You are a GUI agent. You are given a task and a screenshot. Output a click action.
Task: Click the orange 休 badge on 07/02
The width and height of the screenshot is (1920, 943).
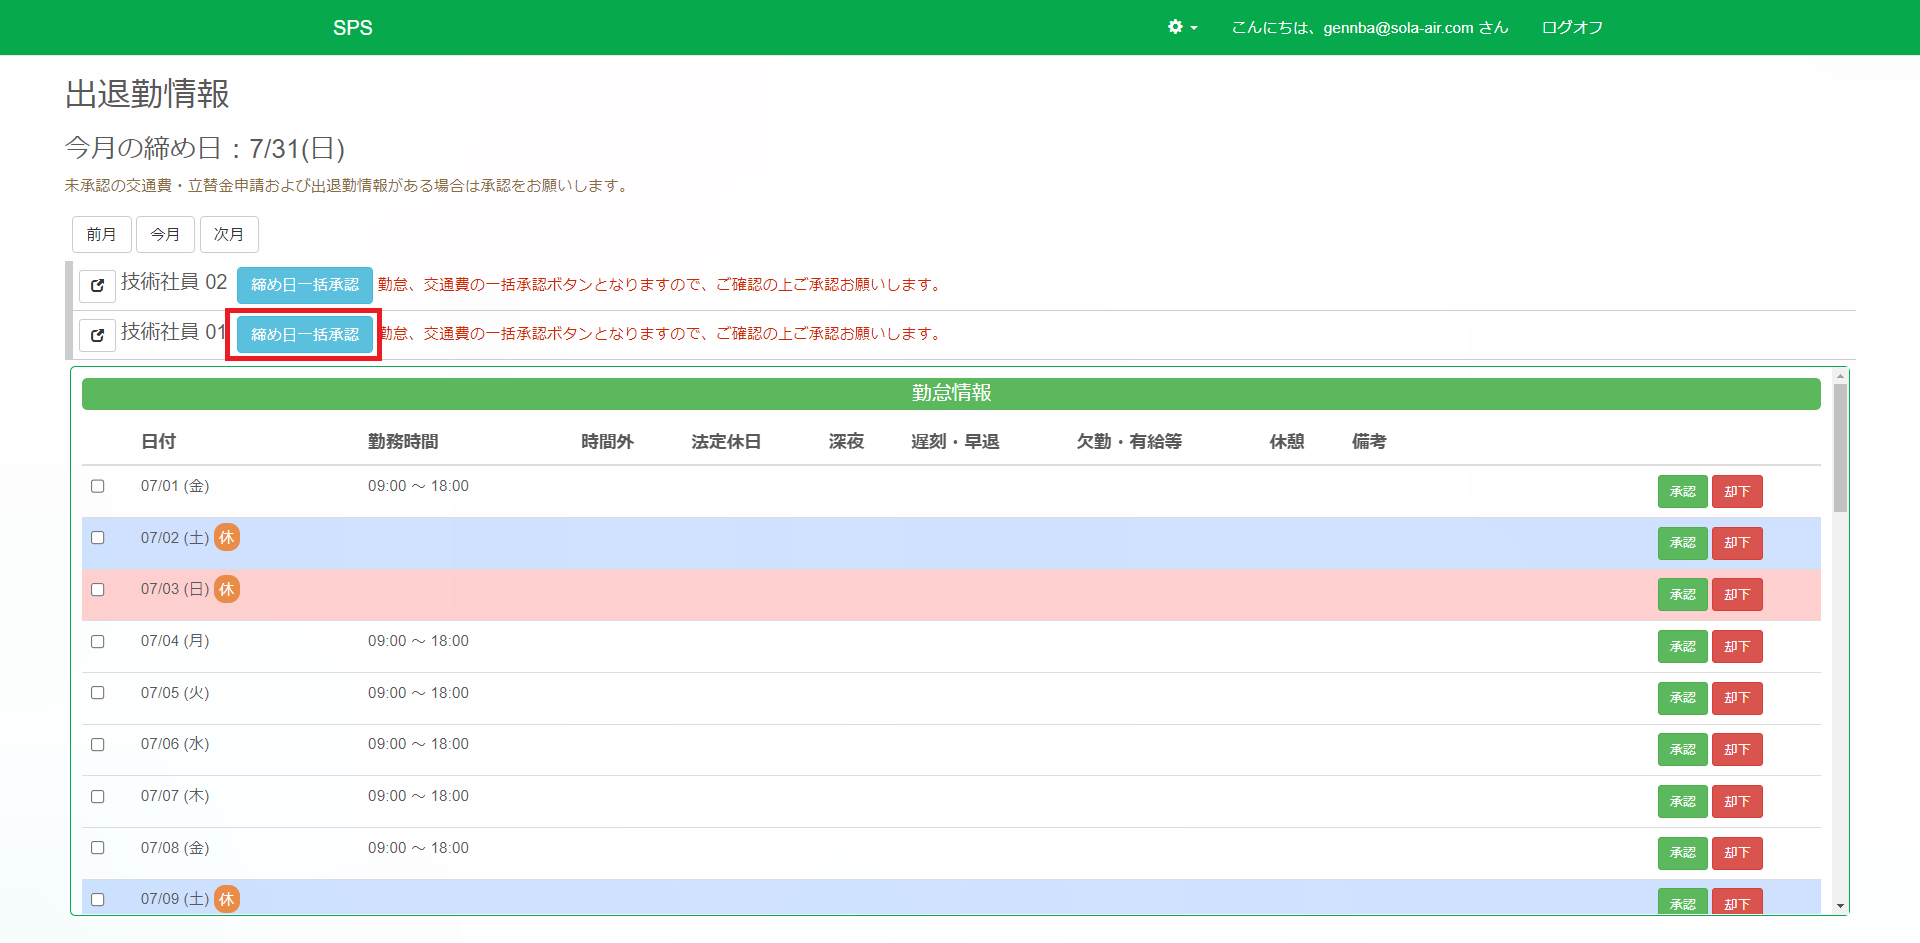227,538
